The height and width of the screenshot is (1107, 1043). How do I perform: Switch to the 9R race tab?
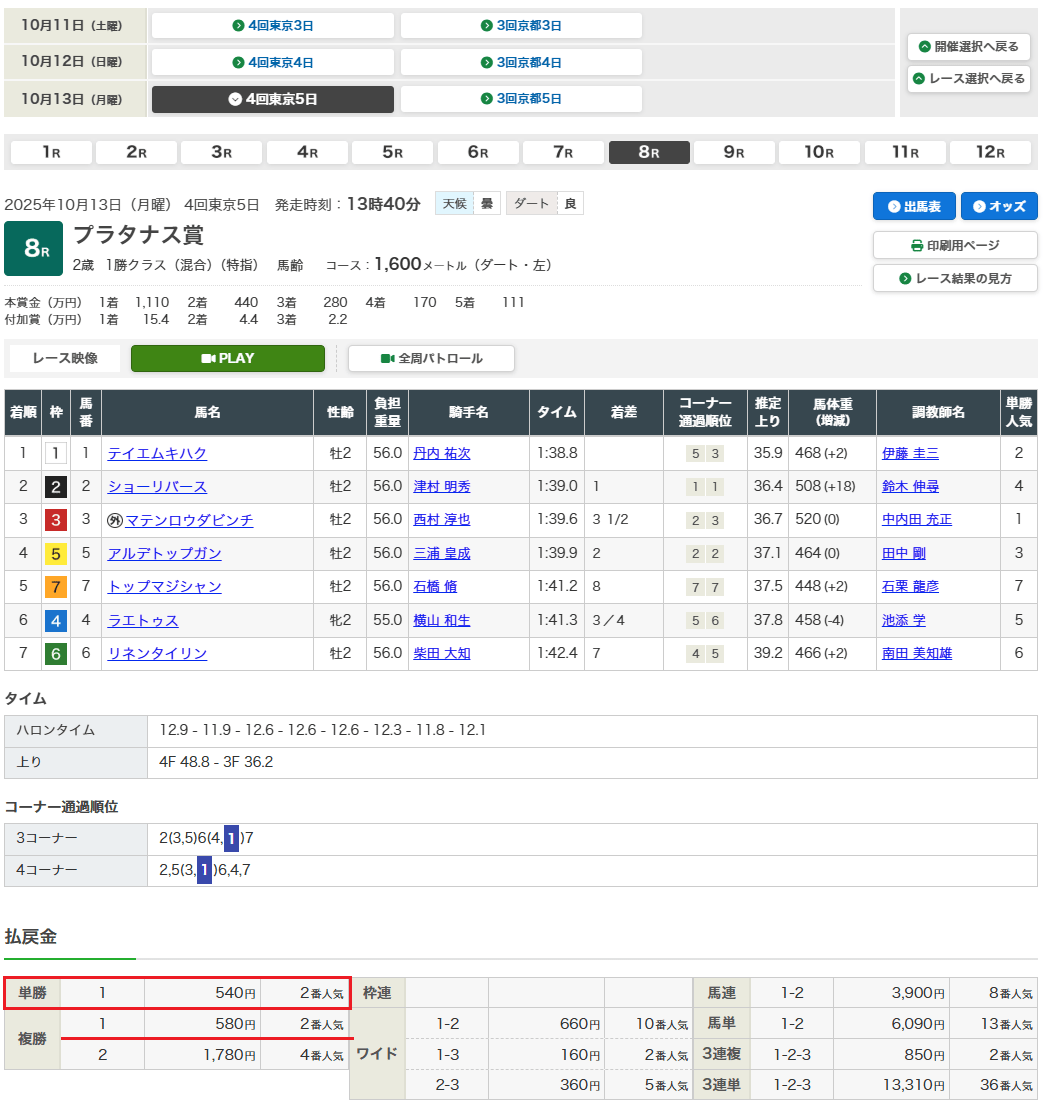[734, 152]
